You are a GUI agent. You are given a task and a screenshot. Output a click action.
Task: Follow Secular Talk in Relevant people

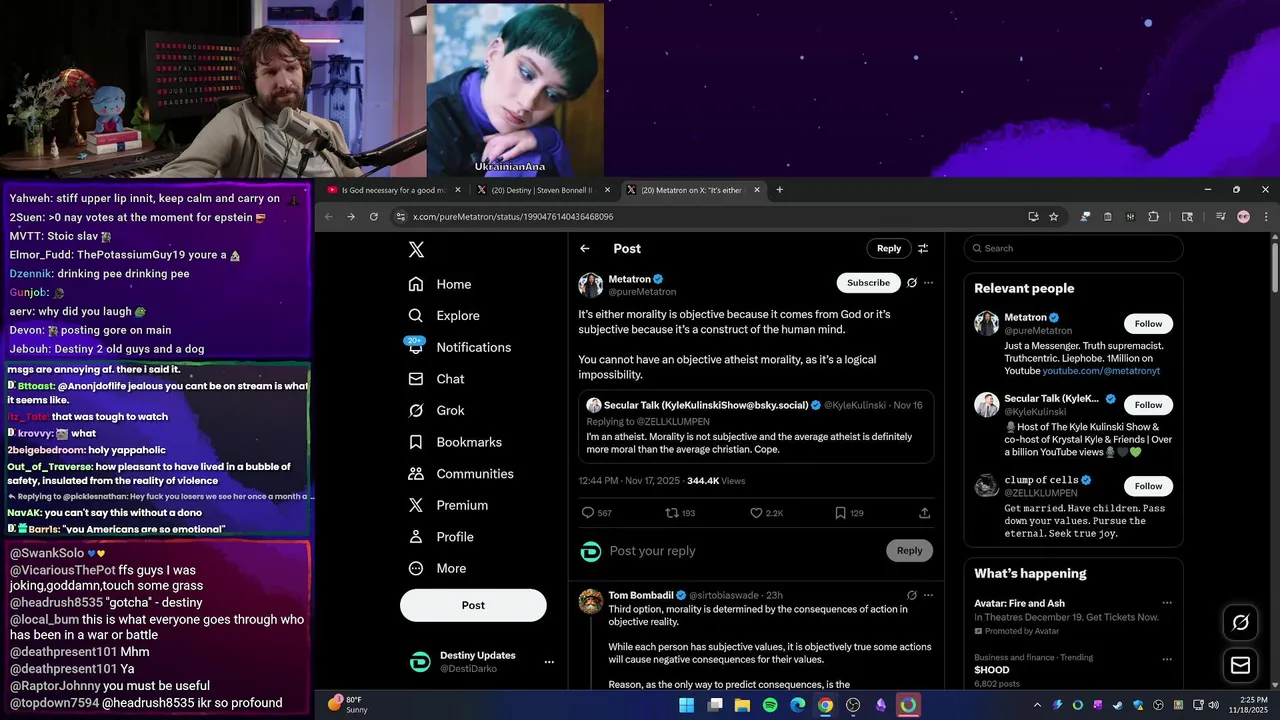1148,405
